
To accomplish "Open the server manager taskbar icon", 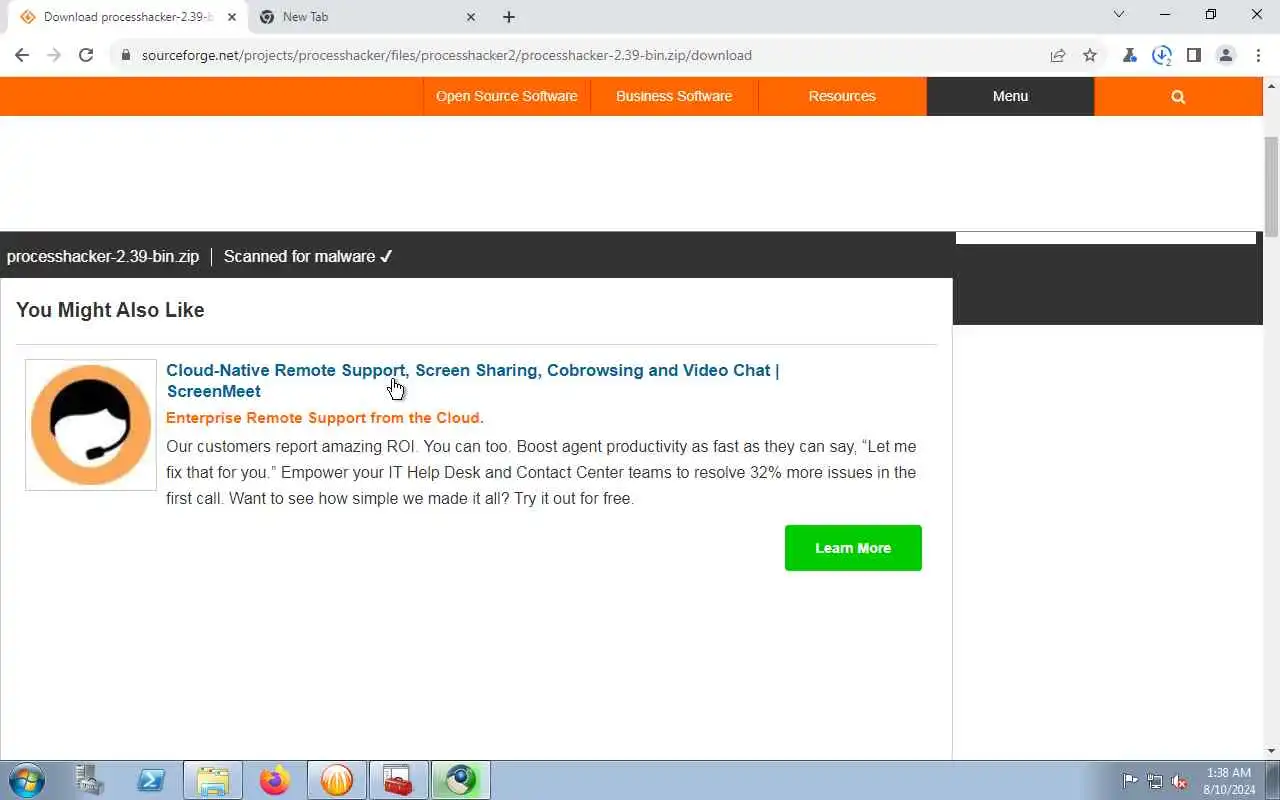I will [x=90, y=780].
